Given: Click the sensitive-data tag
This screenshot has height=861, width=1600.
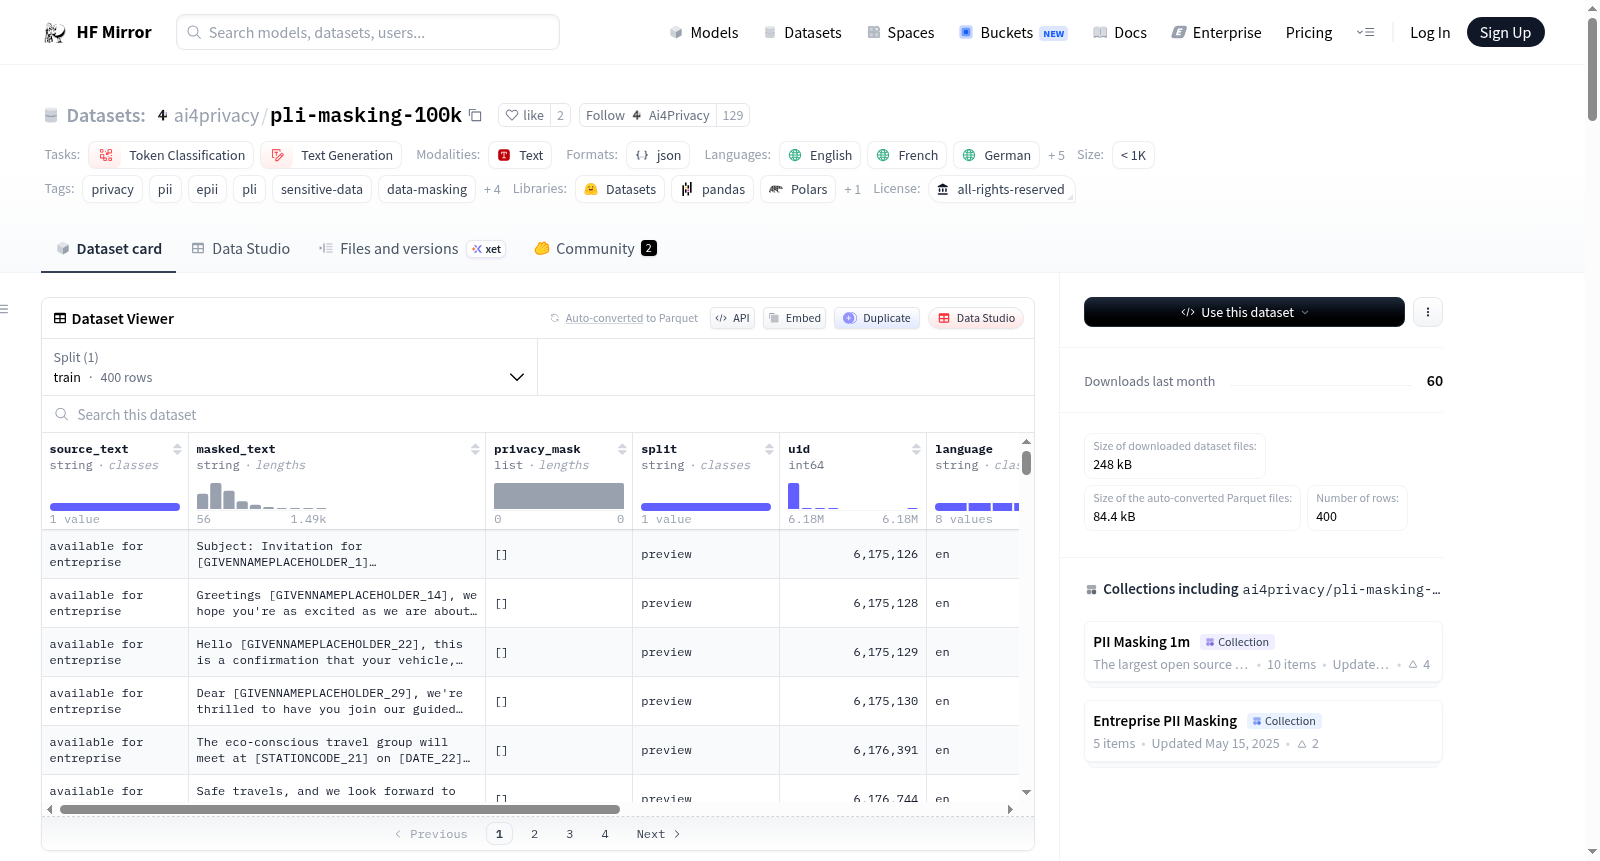Looking at the screenshot, I should (322, 190).
